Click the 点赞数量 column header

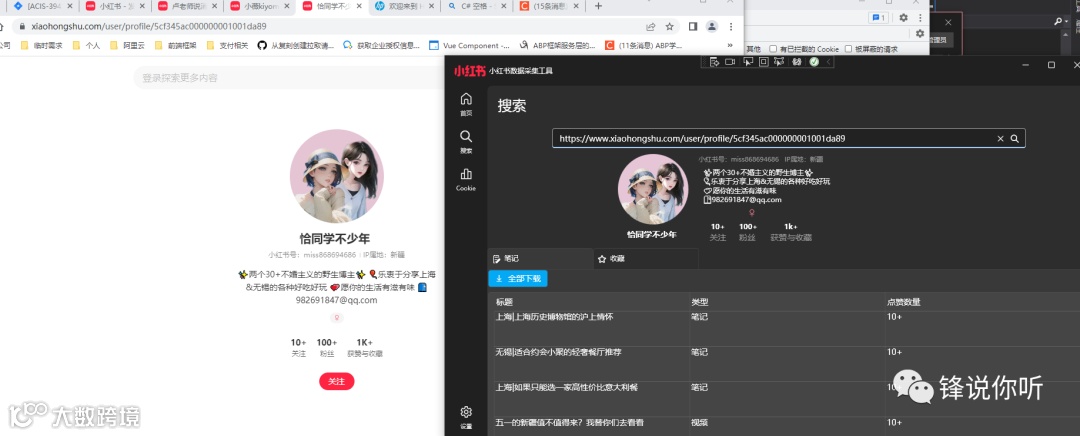click(904, 302)
